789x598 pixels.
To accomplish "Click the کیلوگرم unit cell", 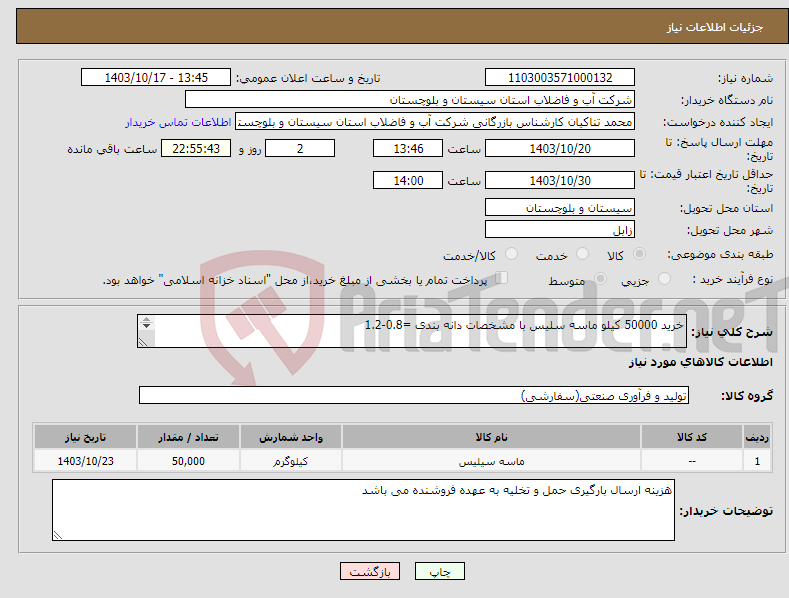I will pyautogui.click(x=291, y=461).
